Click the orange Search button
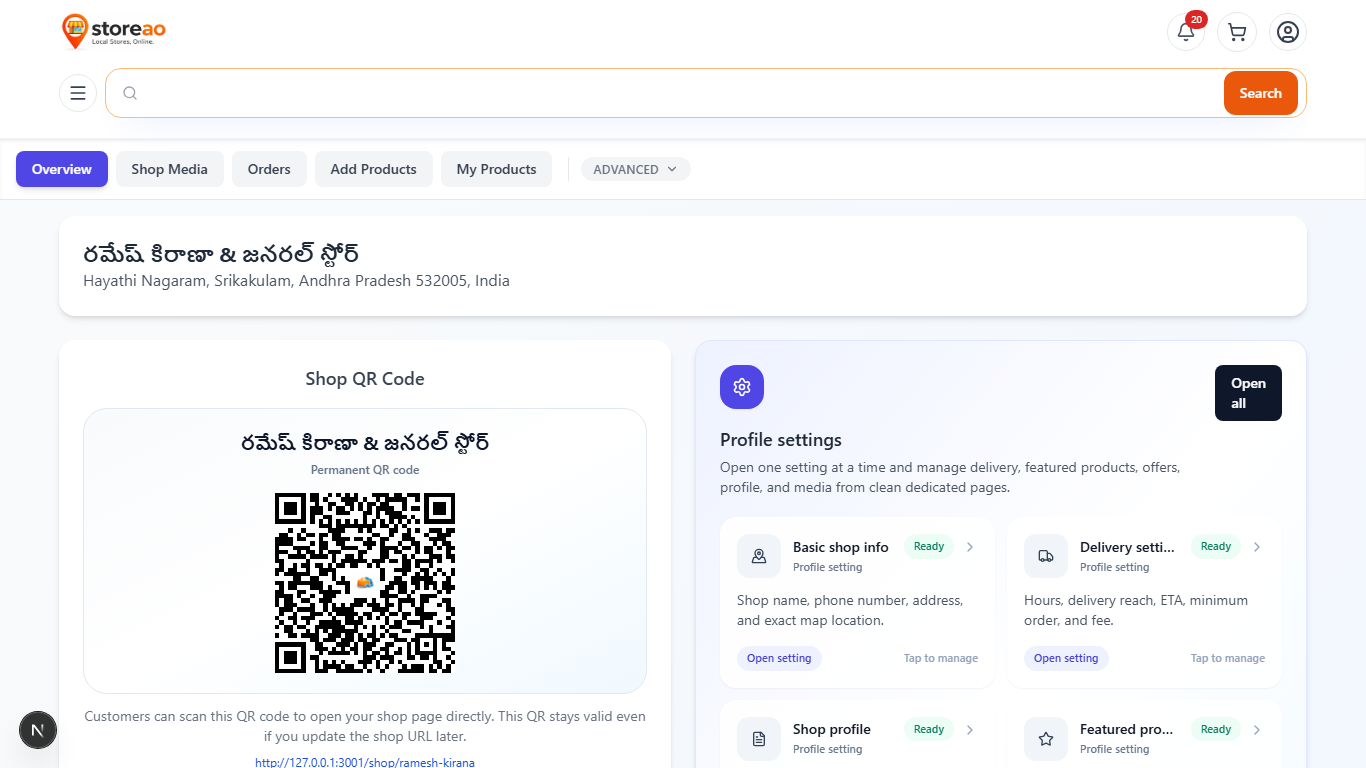1366x768 pixels. 1260,93
